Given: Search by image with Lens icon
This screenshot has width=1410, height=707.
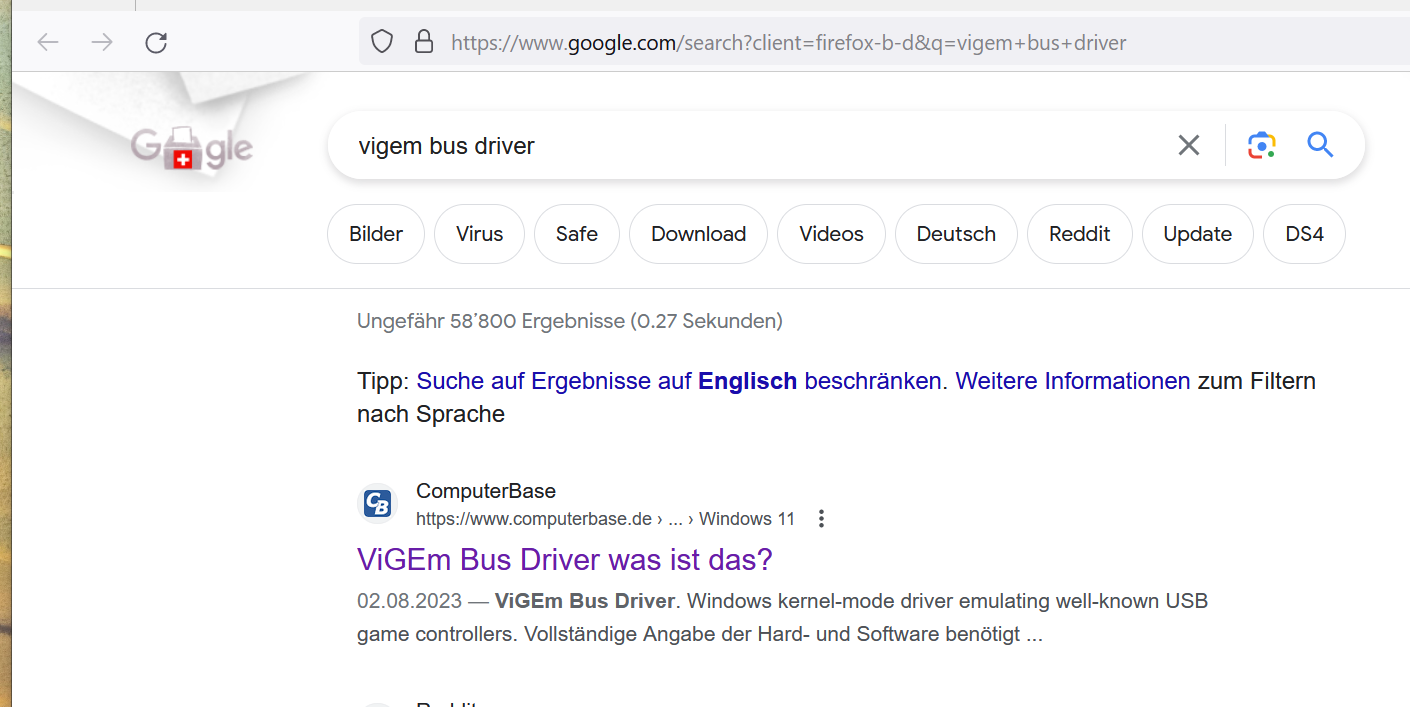Looking at the screenshot, I should [x=1262, y=146].
